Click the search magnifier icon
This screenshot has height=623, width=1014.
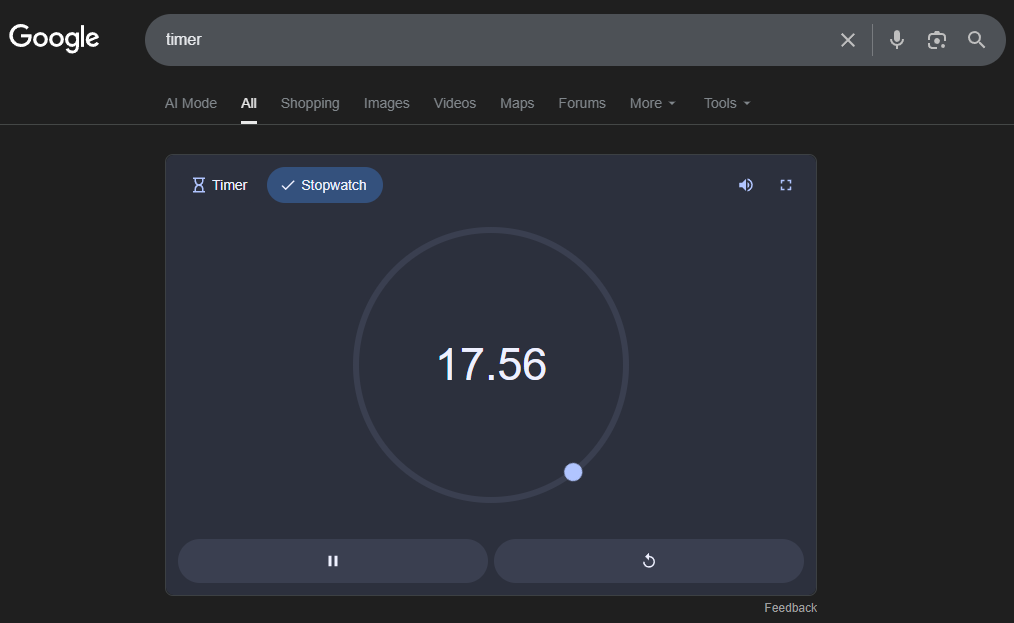click(976, 40)
